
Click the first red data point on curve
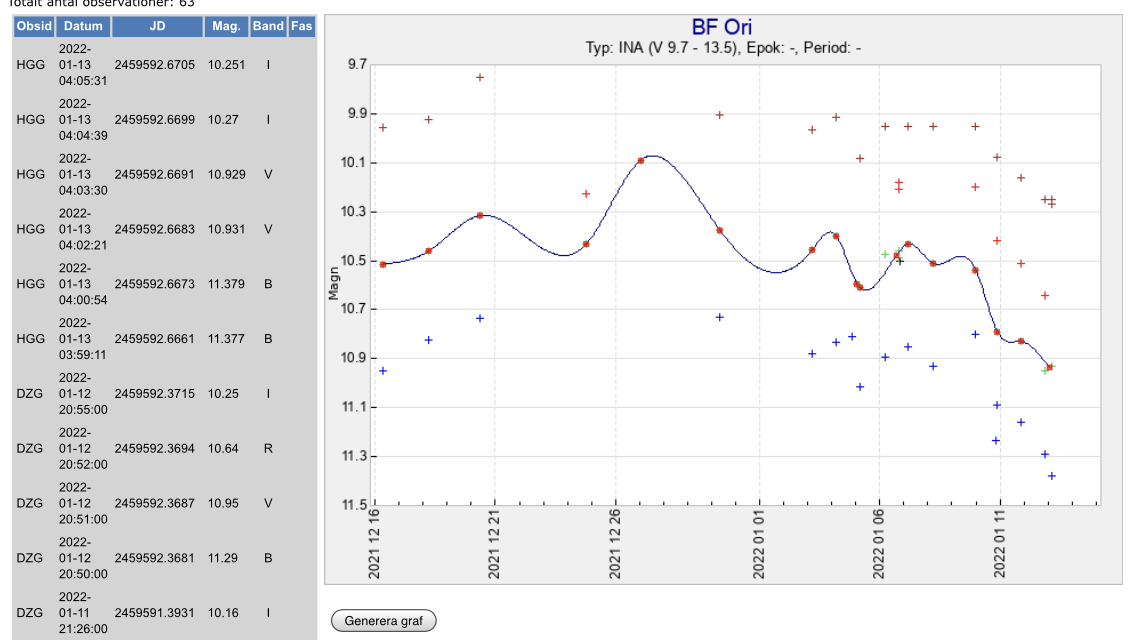click(x=383, y=264)
